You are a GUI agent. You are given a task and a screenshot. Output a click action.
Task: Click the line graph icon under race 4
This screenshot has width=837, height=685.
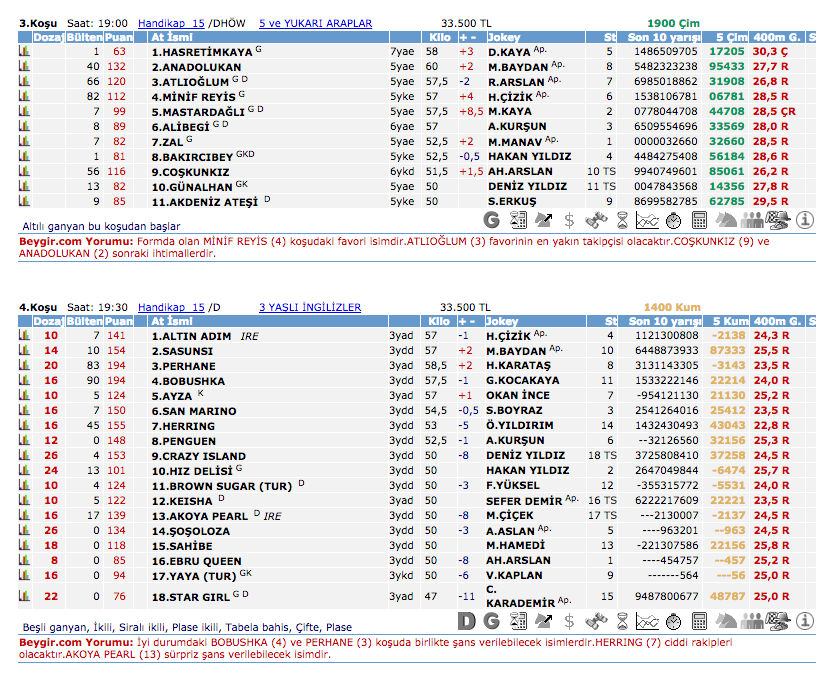(x=648, y=621)
